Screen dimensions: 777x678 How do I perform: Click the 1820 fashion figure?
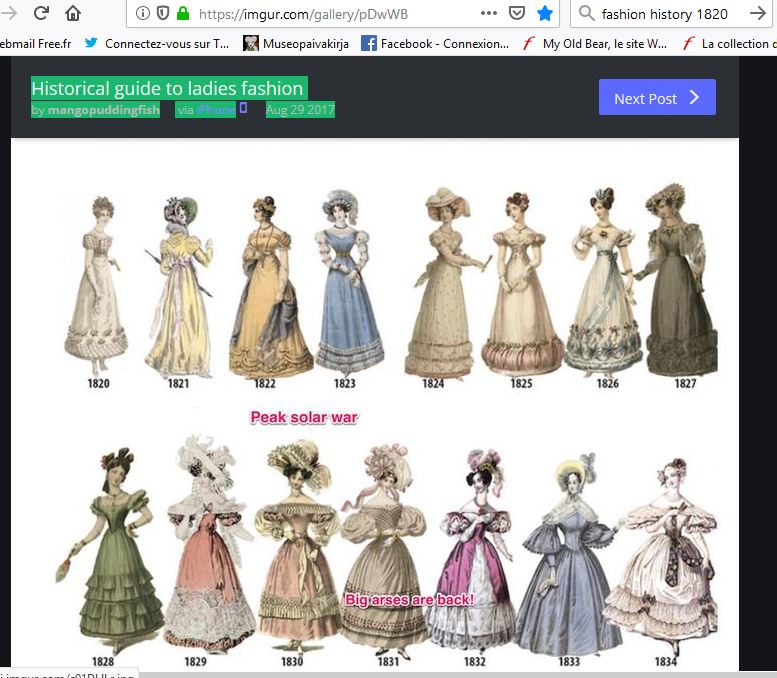[x=97, y=285]
